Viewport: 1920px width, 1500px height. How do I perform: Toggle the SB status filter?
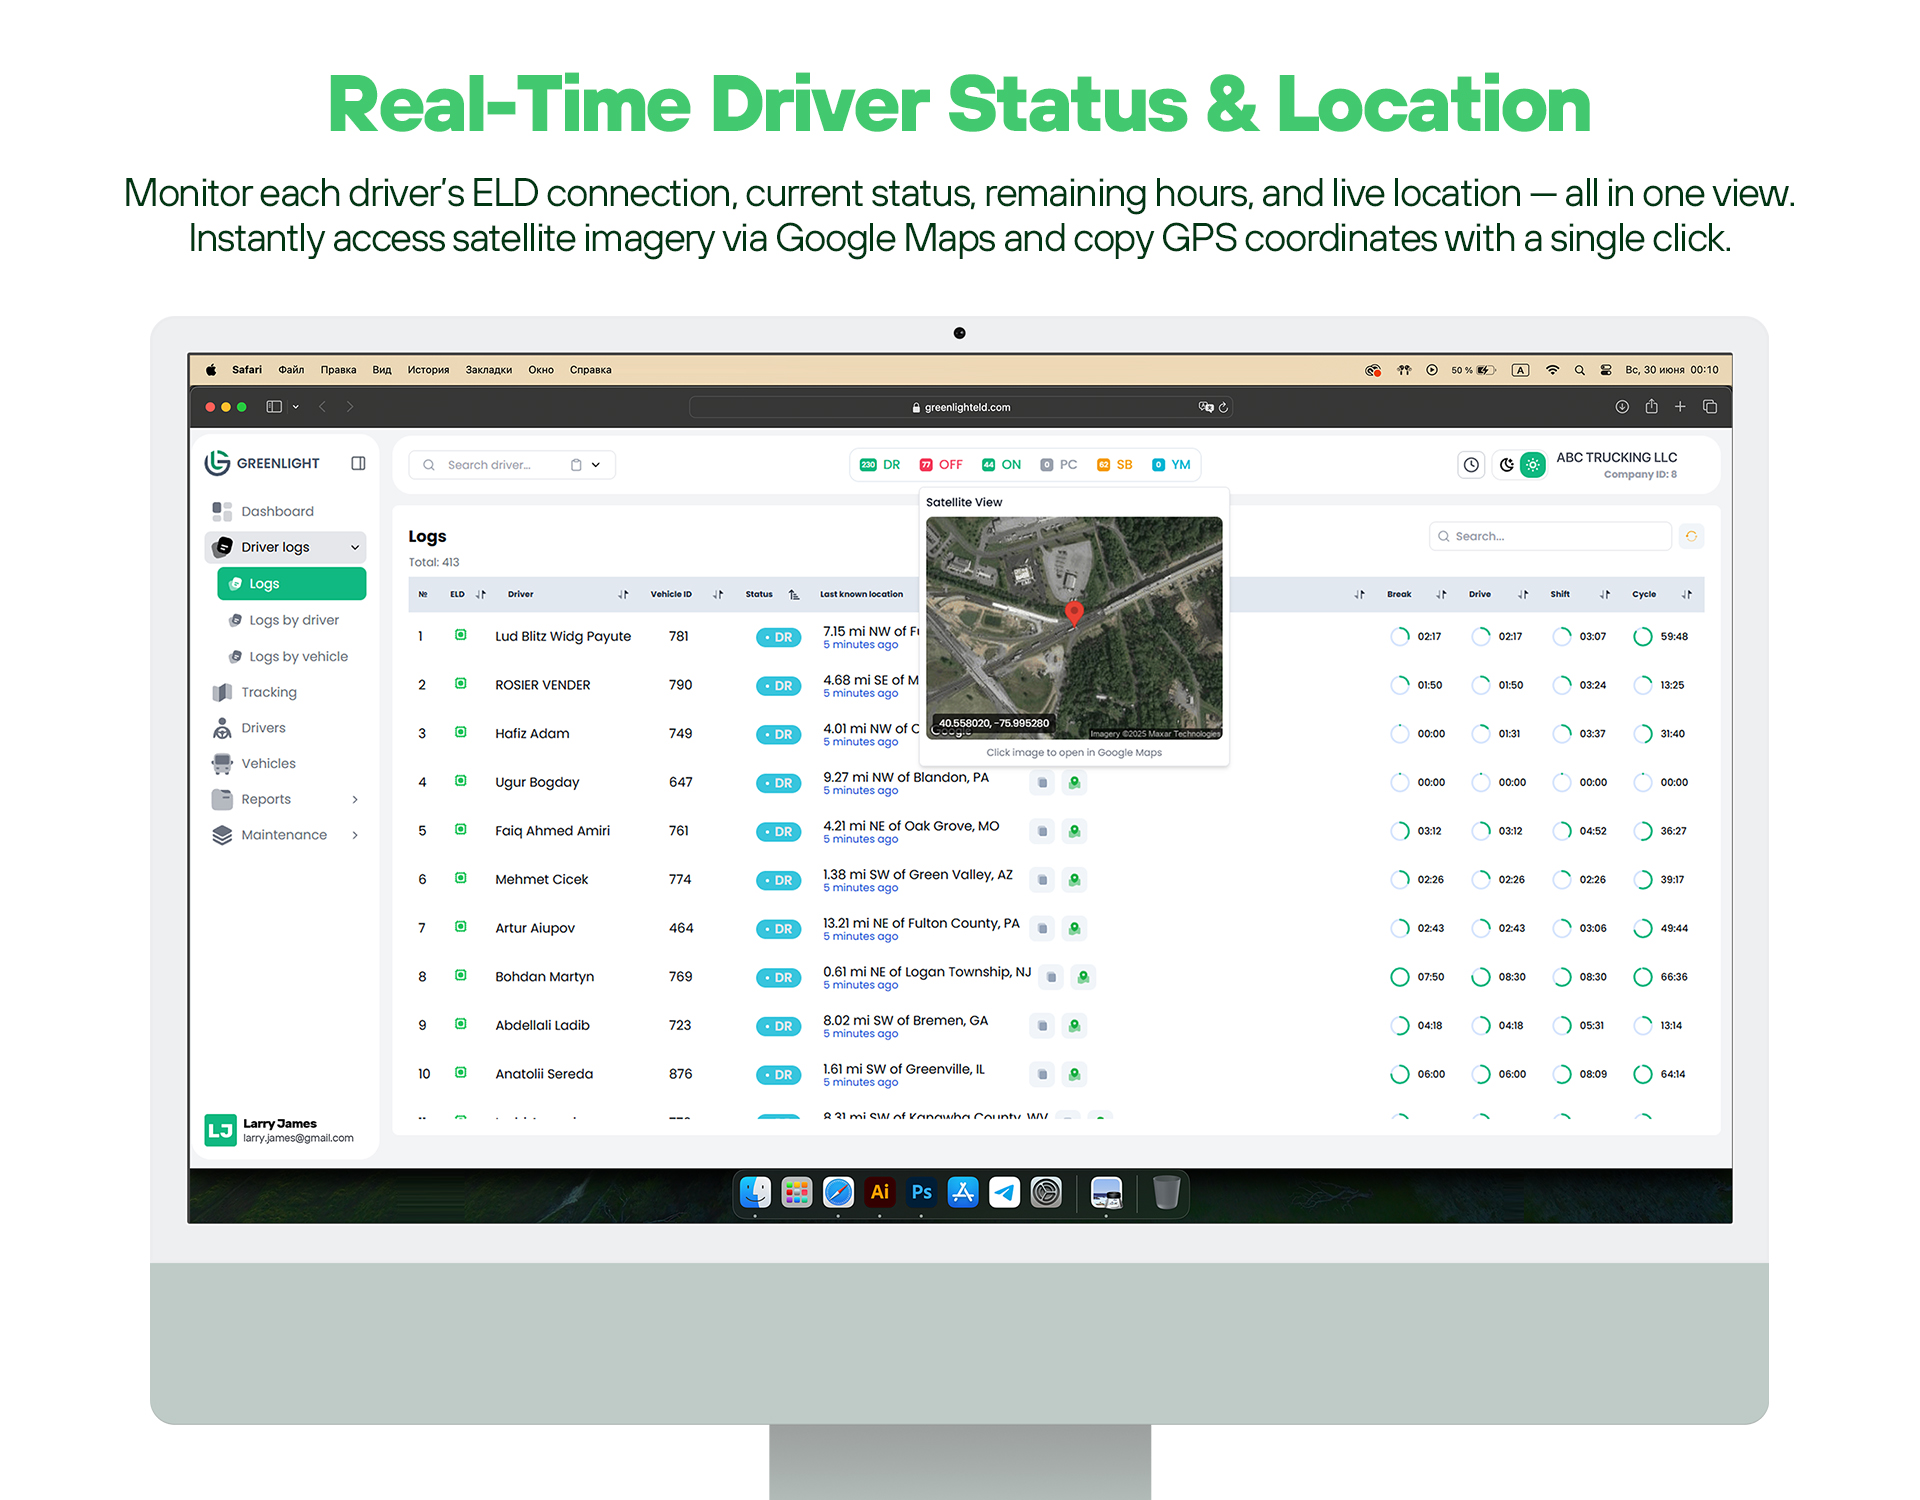coord(1115,465)
